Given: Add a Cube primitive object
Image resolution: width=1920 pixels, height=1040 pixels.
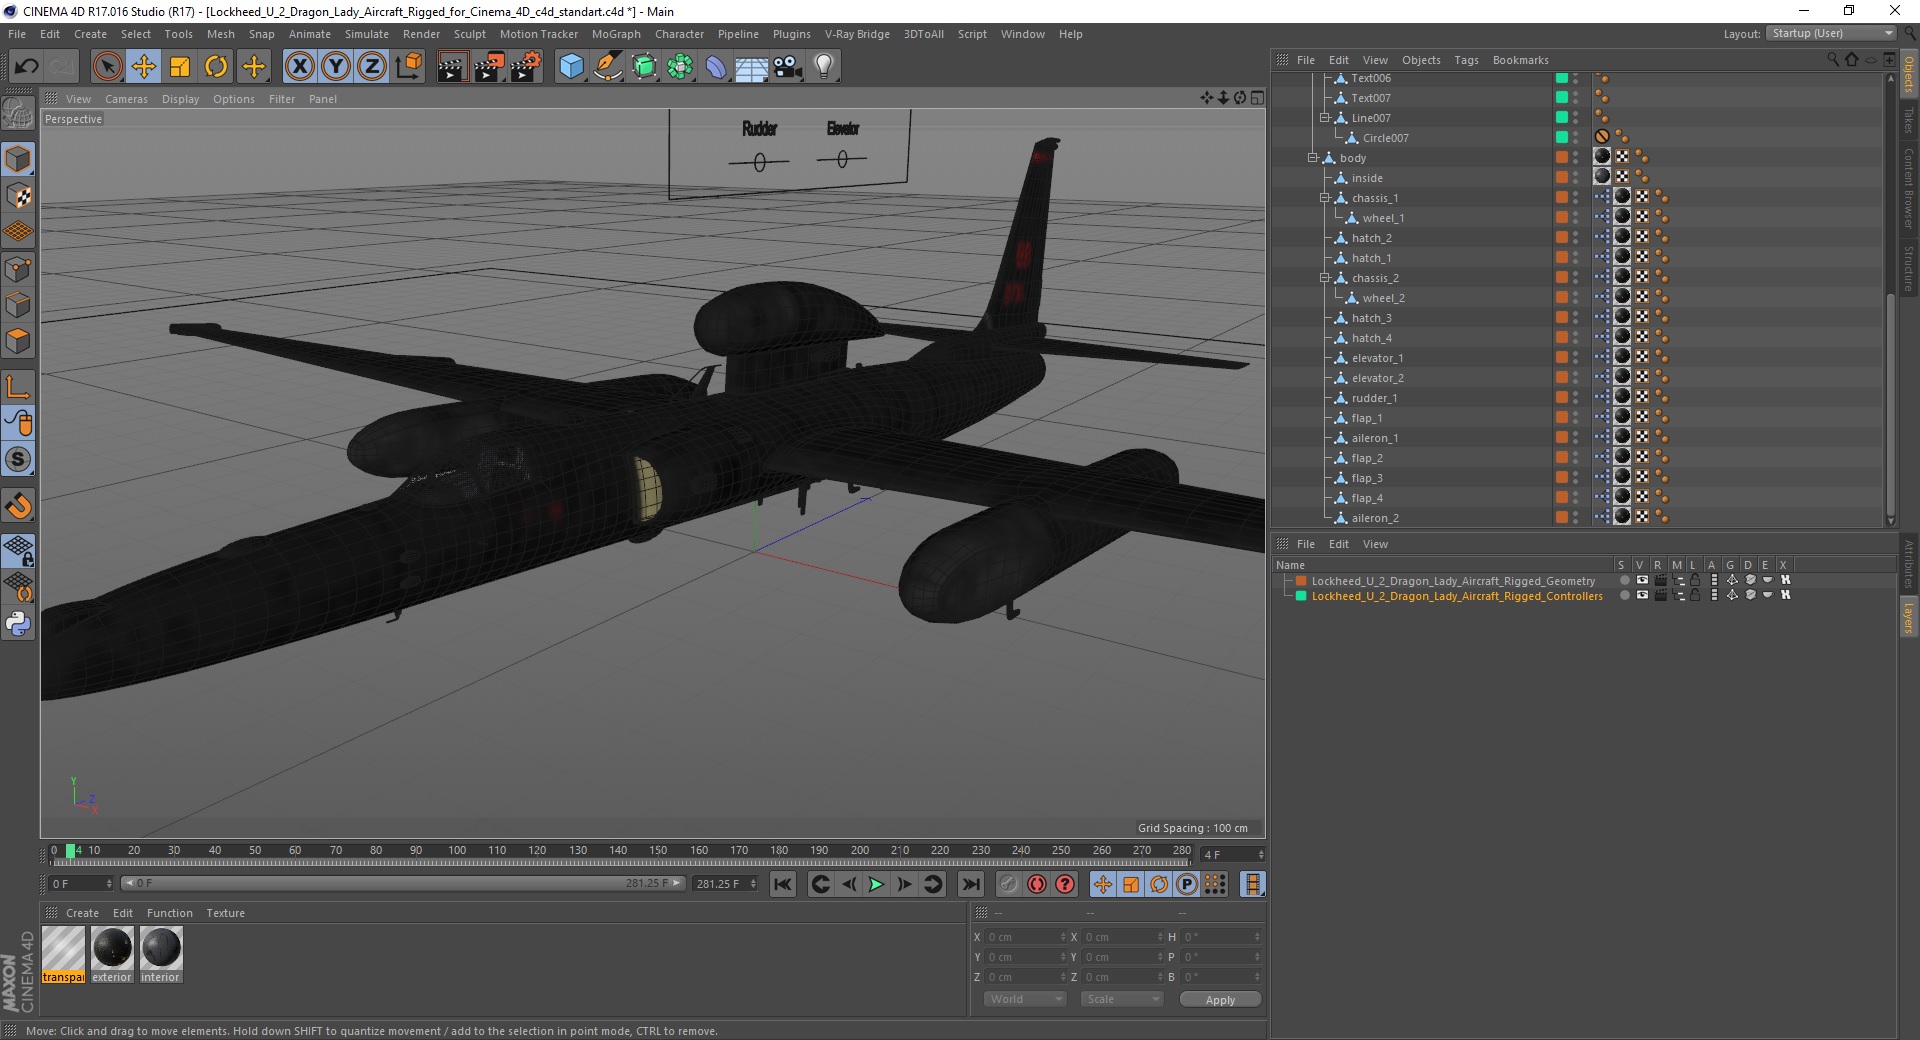Looking at the screenshot, I should click(571, 67).
